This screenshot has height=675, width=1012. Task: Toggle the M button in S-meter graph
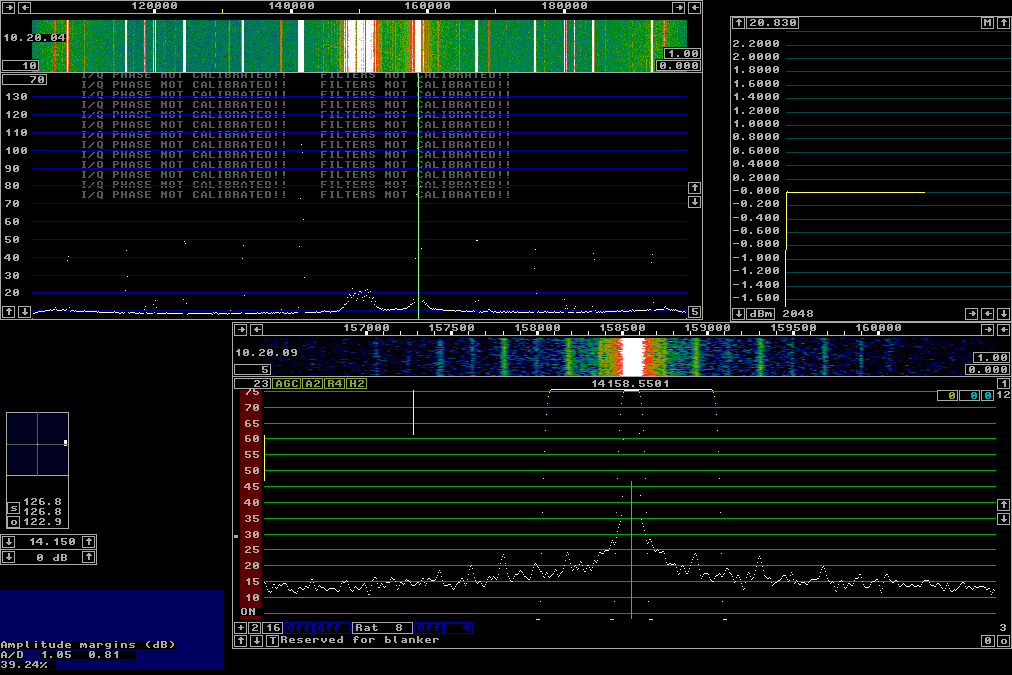[x=987, y=23]
